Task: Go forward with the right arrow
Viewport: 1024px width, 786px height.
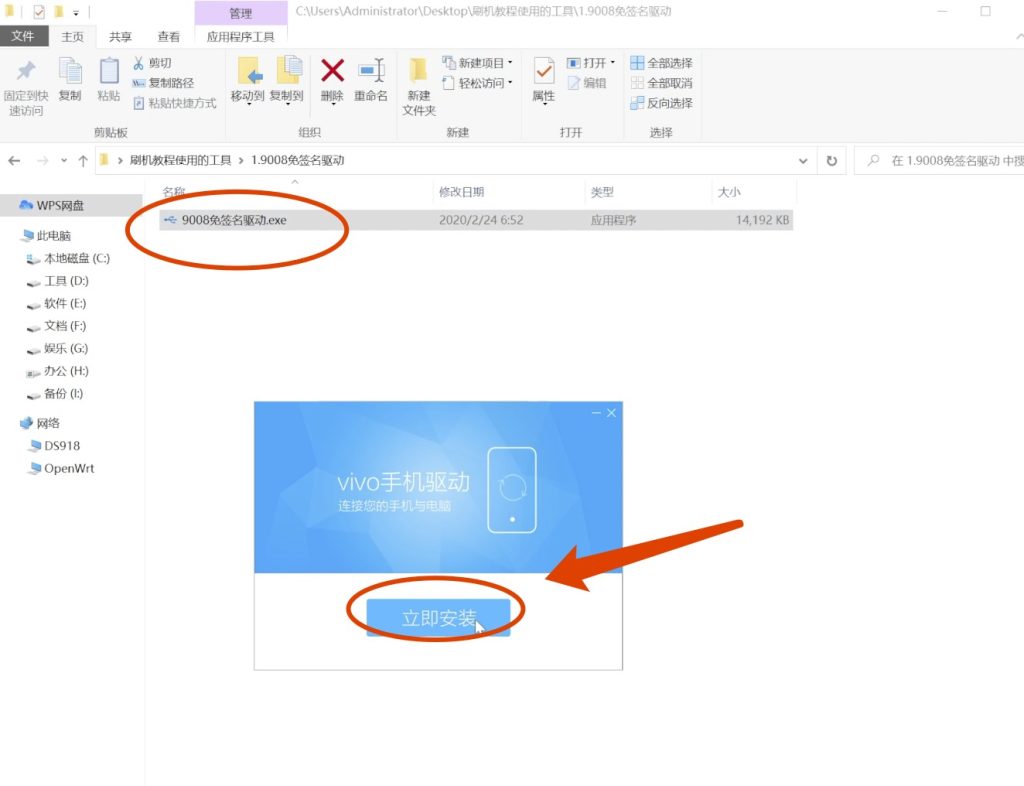Action: pyautogui.click(x=42, y=161)
